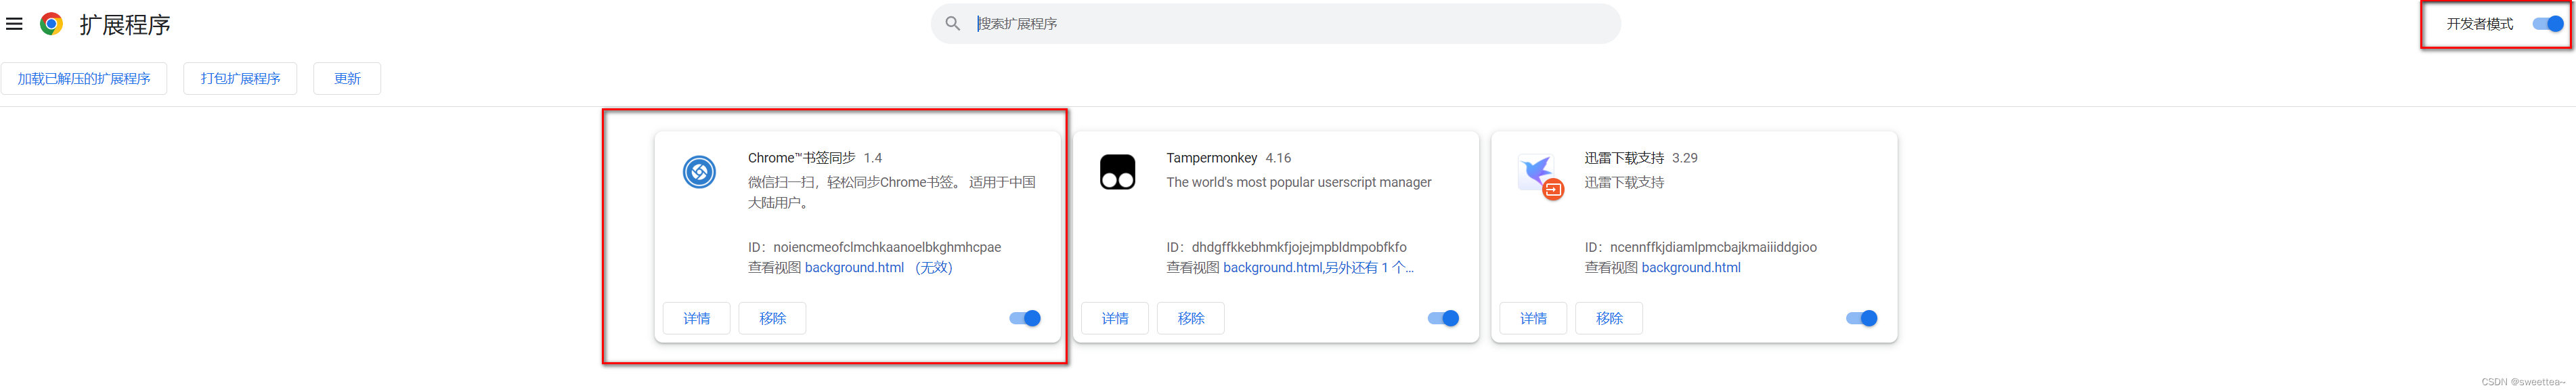2576x392 pixels.
Task: Open 详情 for 迅雷下载支持
Action: [x=1533, y=318]
